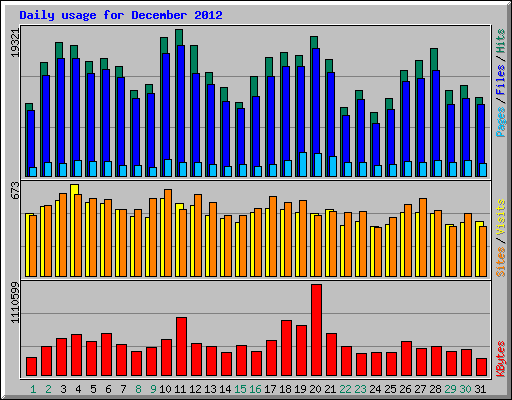Image resolution: width=512 pixels, height=400 pixels.
Task: Click the 'Pages' legend label
Action: click(501, 122)
